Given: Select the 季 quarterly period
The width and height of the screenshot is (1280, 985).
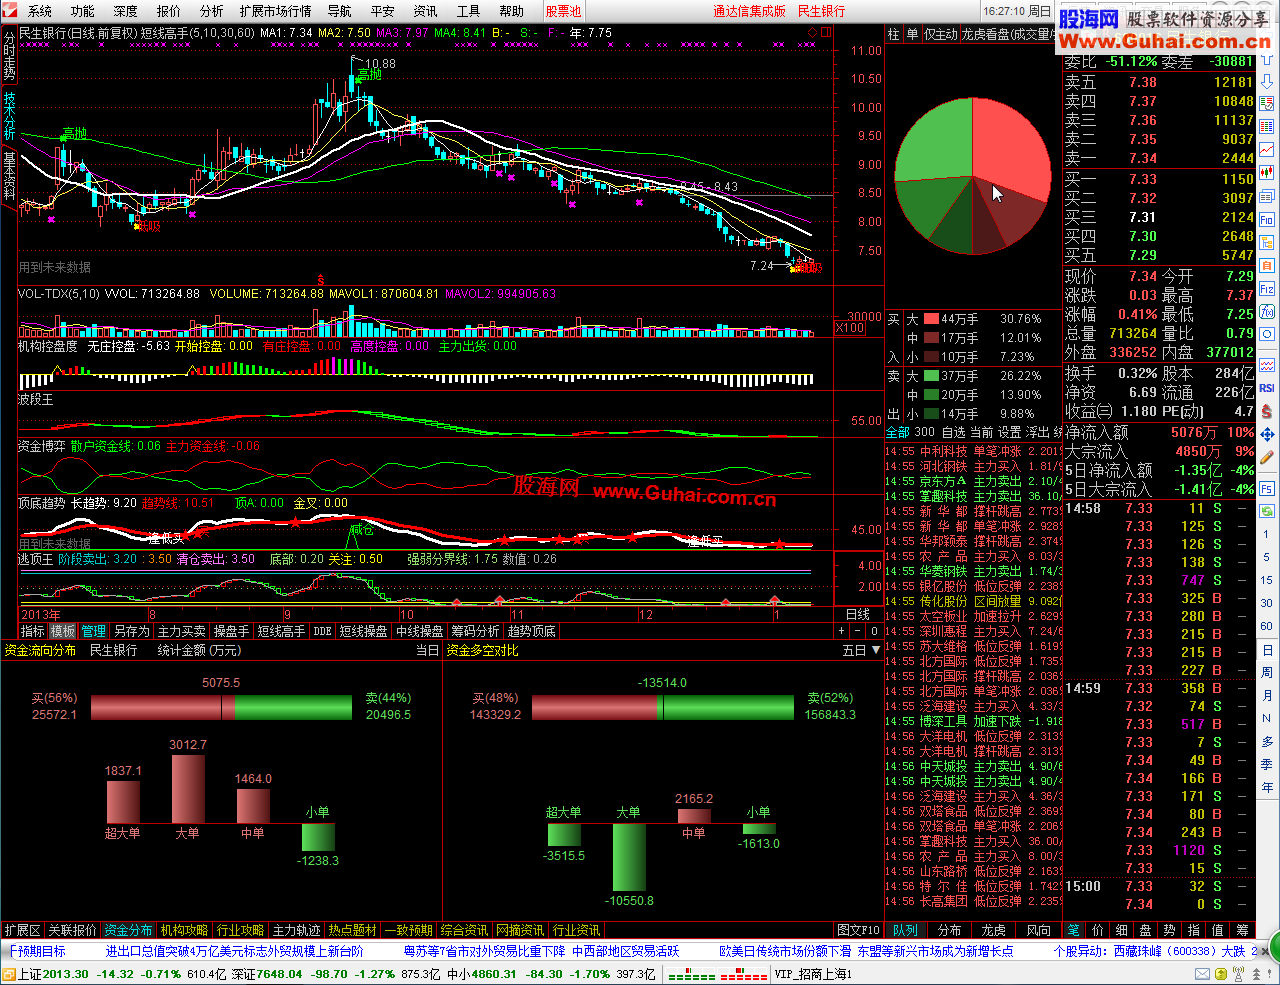Looking at the screenshot, I should (x=1267, y=764).
